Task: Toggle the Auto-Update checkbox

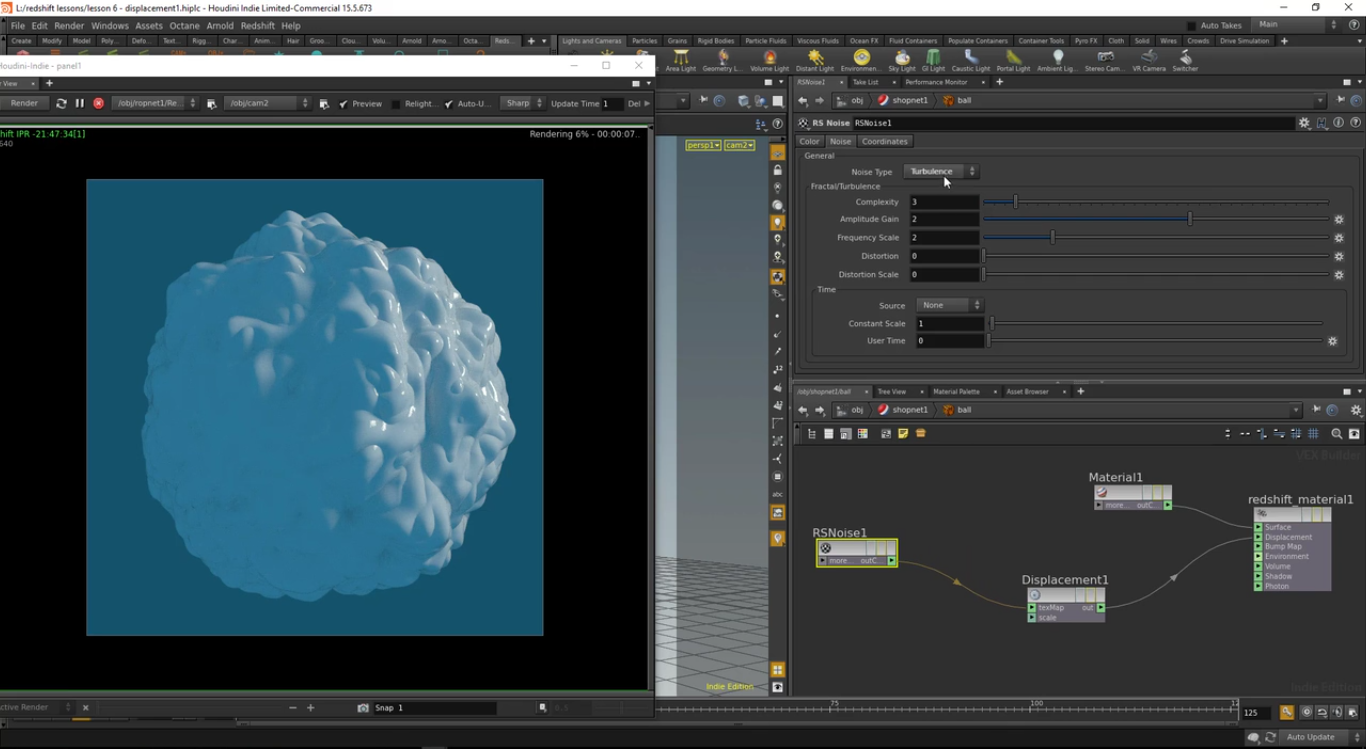Action: tap(449, 104)
